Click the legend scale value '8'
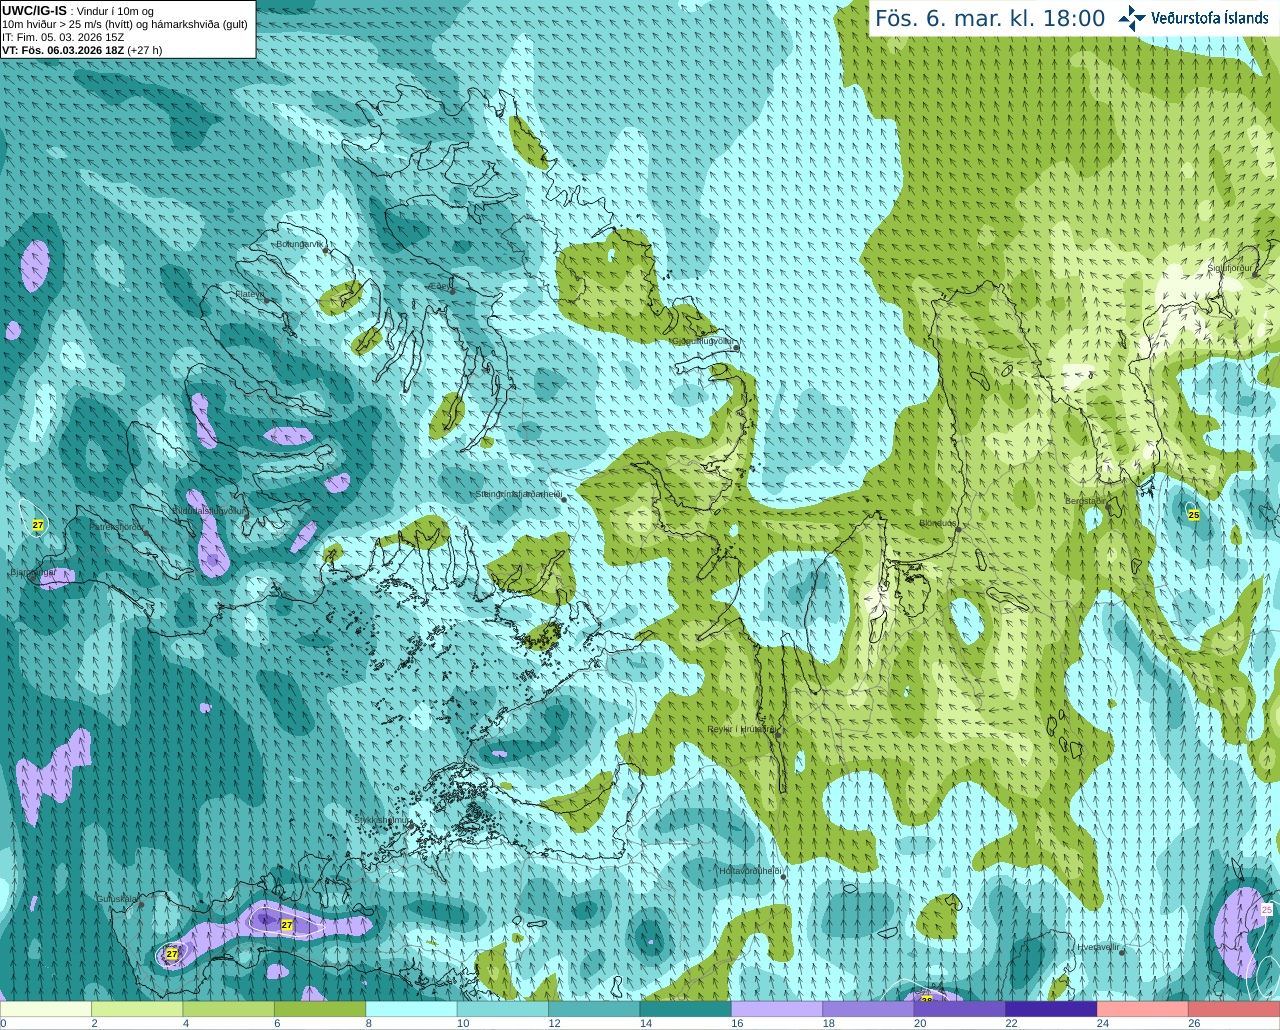This screenshot has width=1280, height=1030. click(369, 1023)
